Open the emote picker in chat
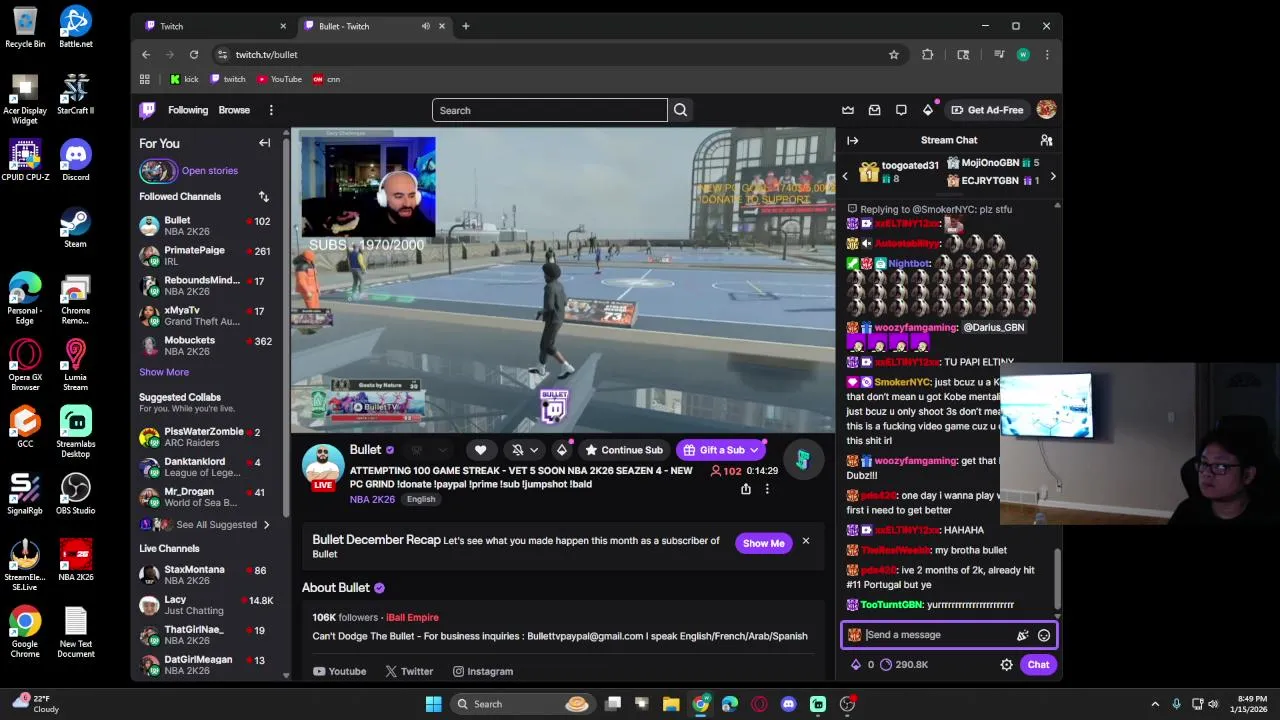 point(1044,635)
